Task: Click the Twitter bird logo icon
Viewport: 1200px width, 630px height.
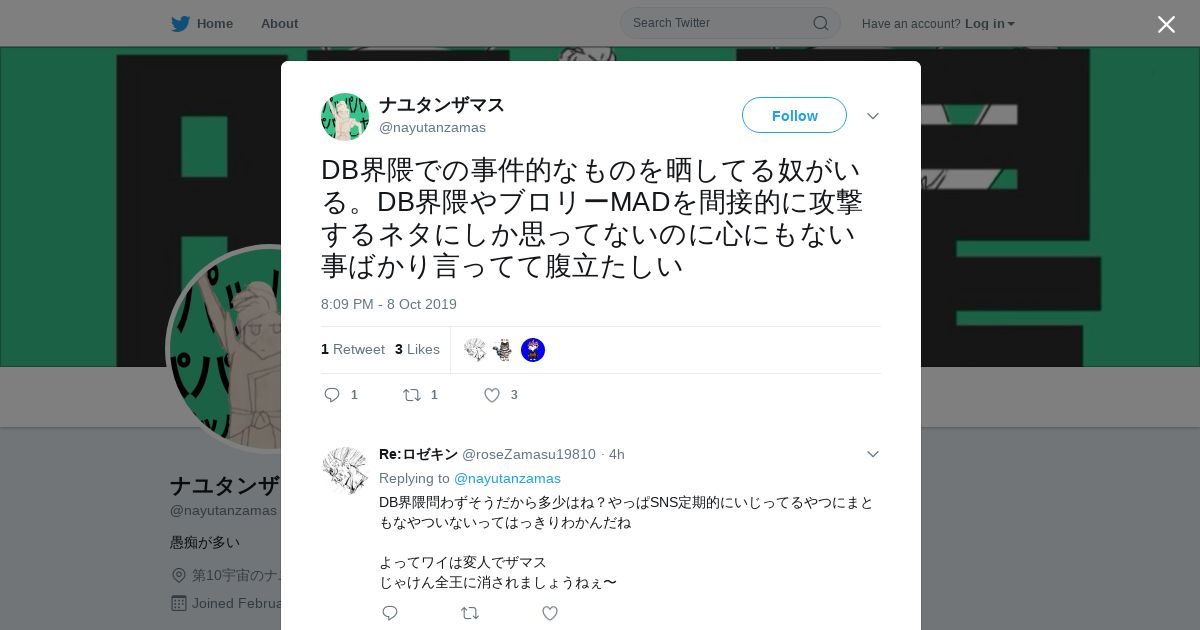Action: pos(180,23)
